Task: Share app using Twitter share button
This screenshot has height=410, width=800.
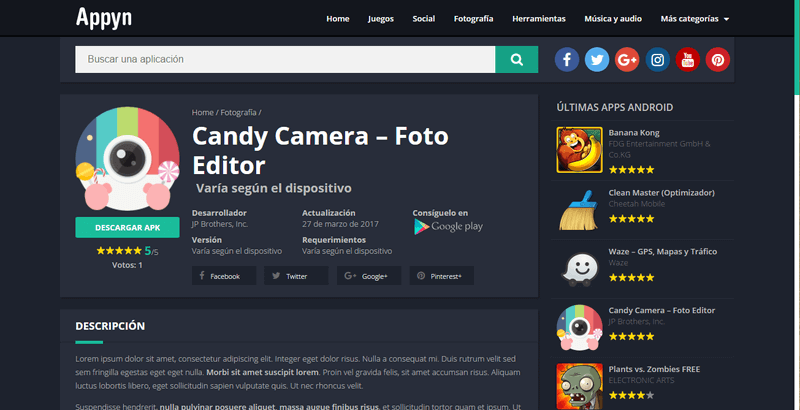Action: click(296, 275)
